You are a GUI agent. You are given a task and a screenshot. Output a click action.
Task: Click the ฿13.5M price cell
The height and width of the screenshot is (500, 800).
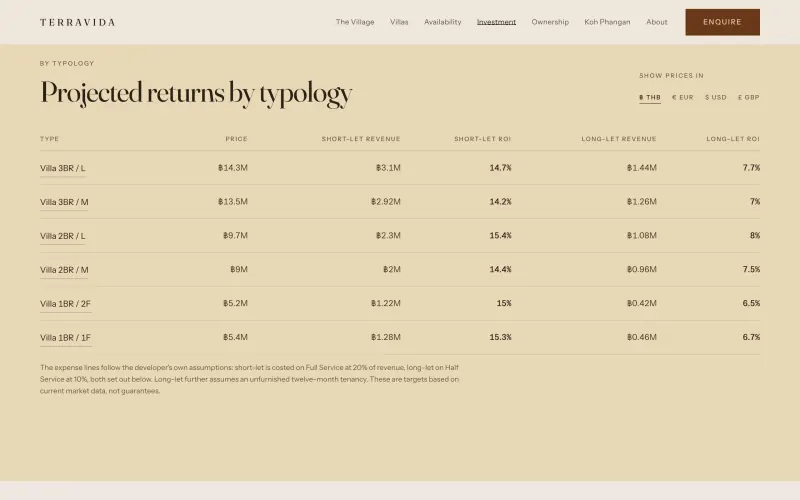click(x=233, y=202)
